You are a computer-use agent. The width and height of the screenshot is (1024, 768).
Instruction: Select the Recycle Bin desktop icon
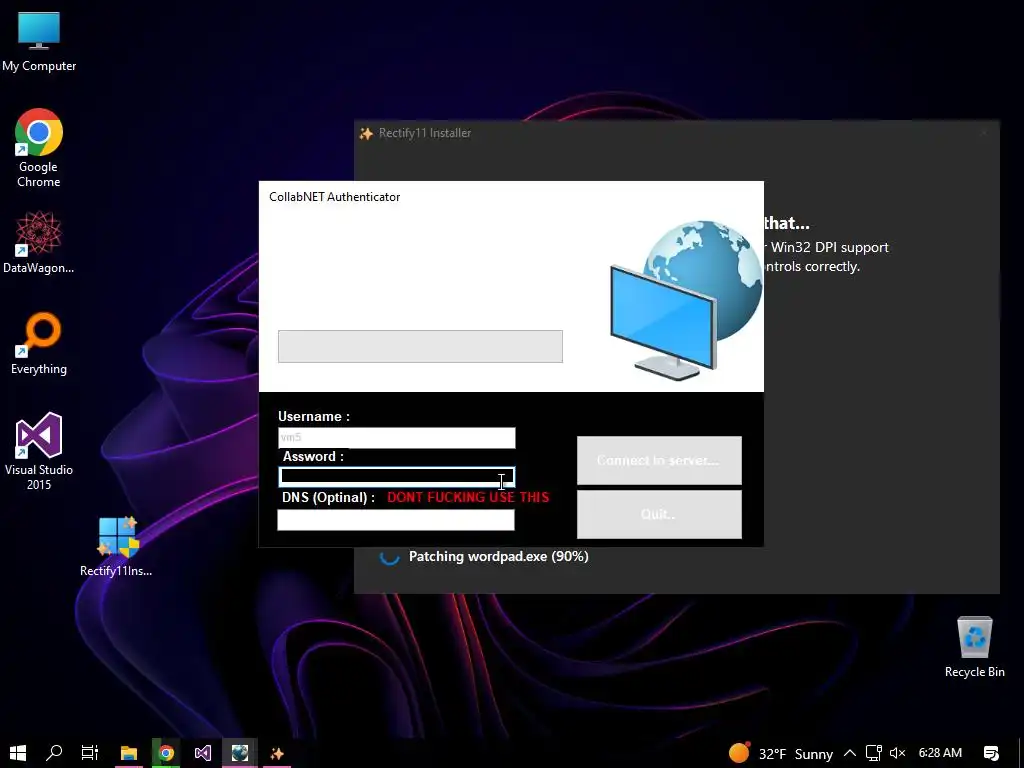tap(974, 647)
